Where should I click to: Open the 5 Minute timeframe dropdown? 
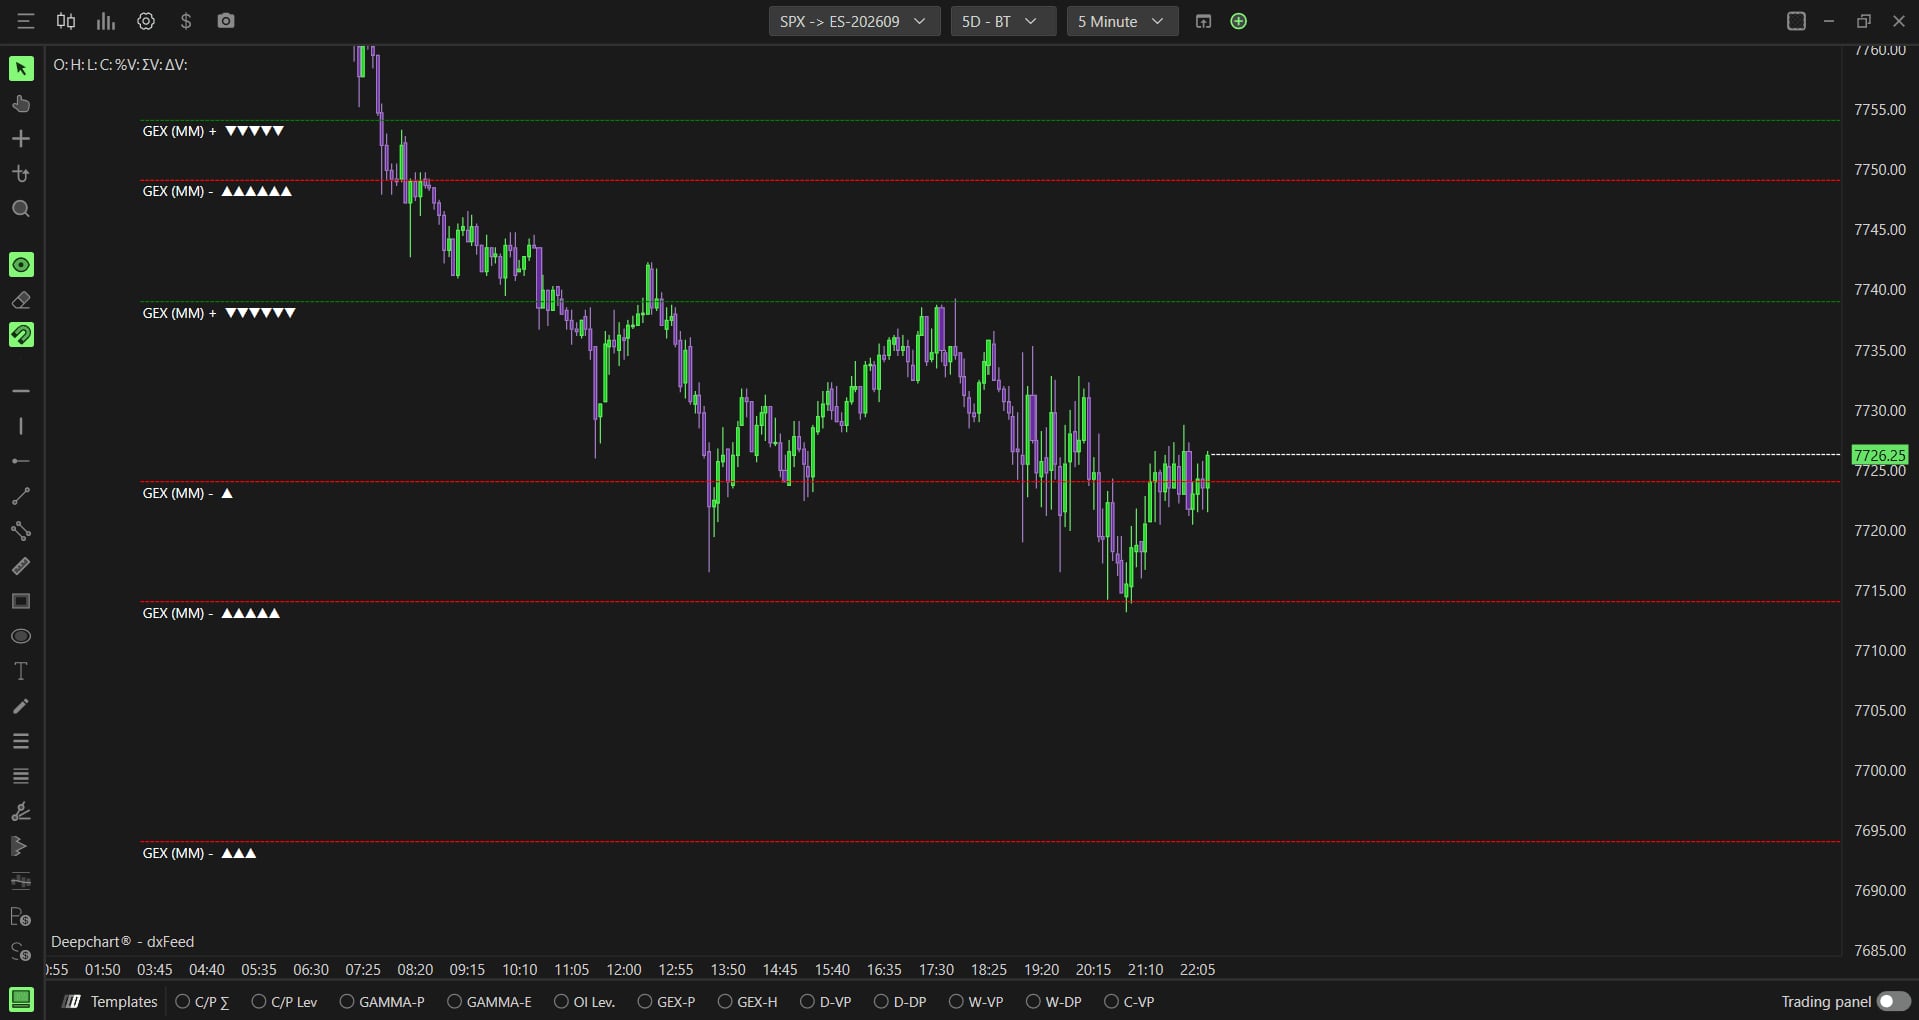pyautogui.click(x=1122, y=21)
